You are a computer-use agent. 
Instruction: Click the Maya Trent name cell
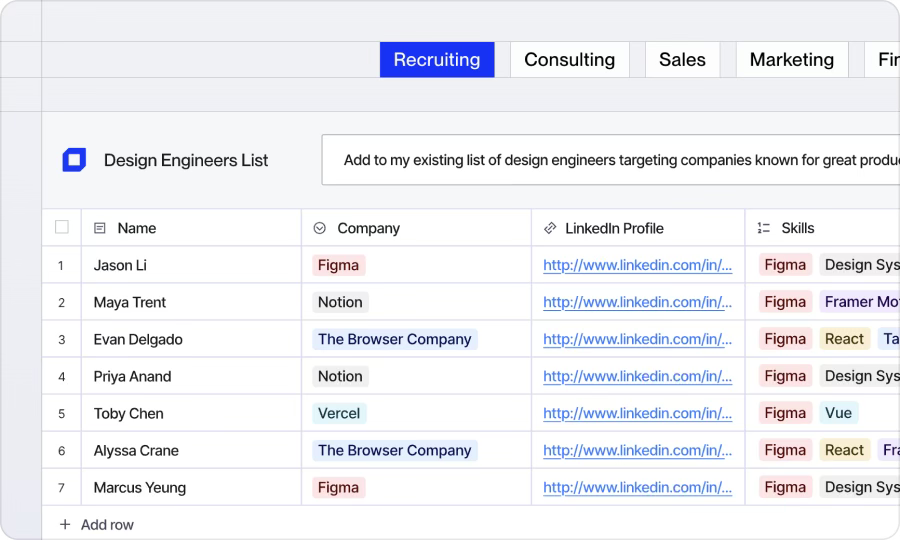[x=130, y=302]
